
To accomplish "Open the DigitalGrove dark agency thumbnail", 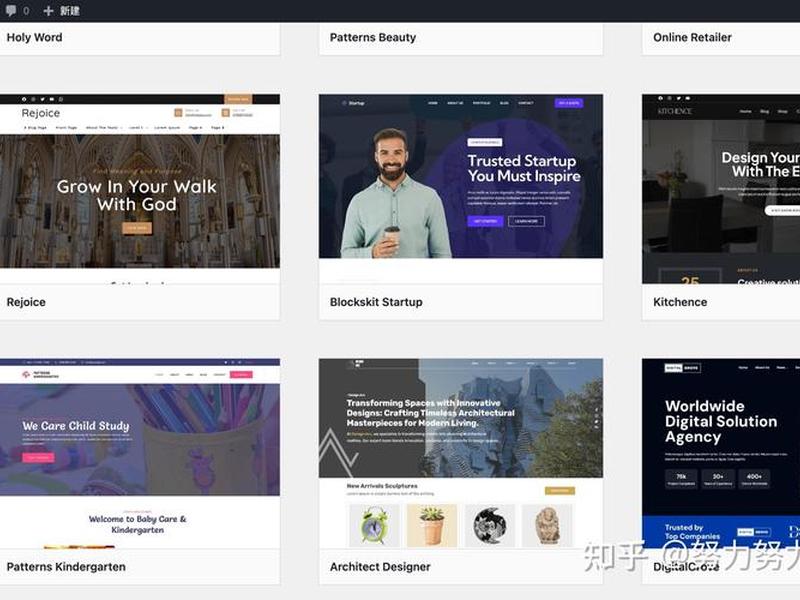I will click(721, 454).
